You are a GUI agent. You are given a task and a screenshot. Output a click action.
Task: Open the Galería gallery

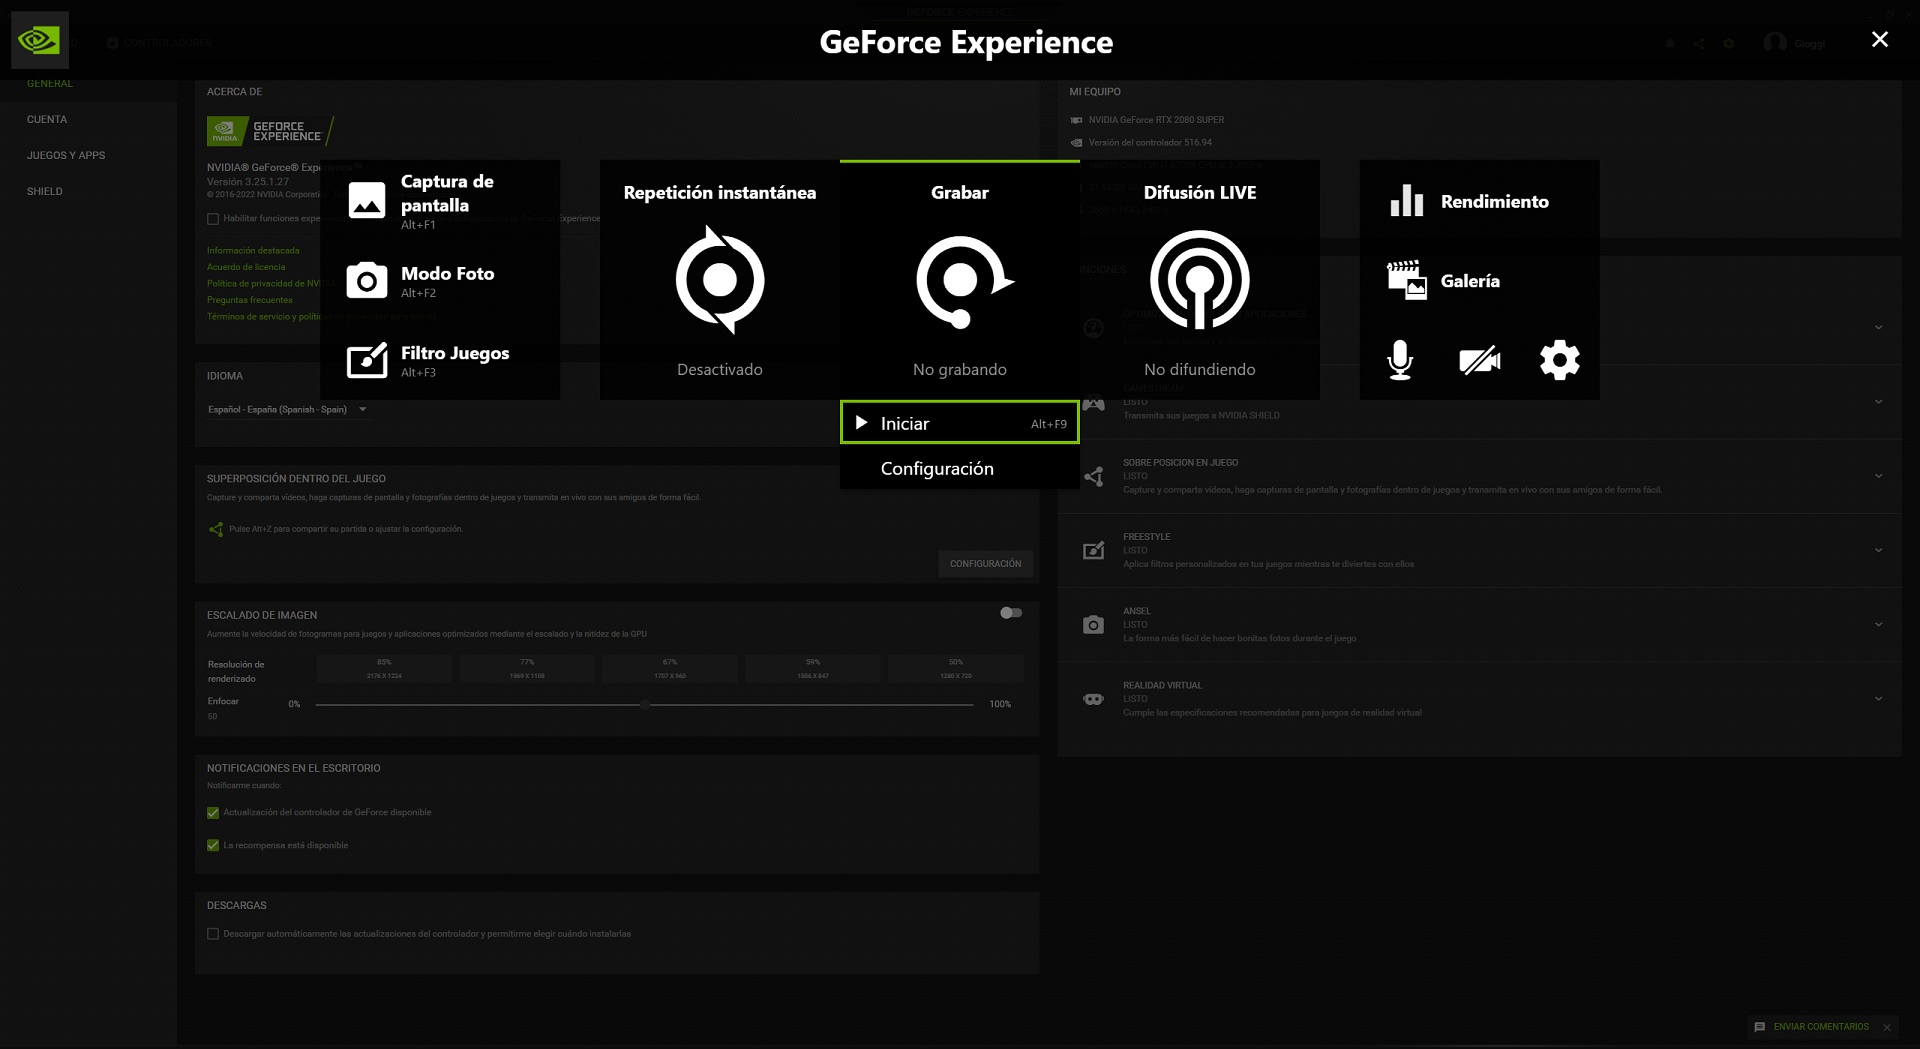tap(1480, 281)
